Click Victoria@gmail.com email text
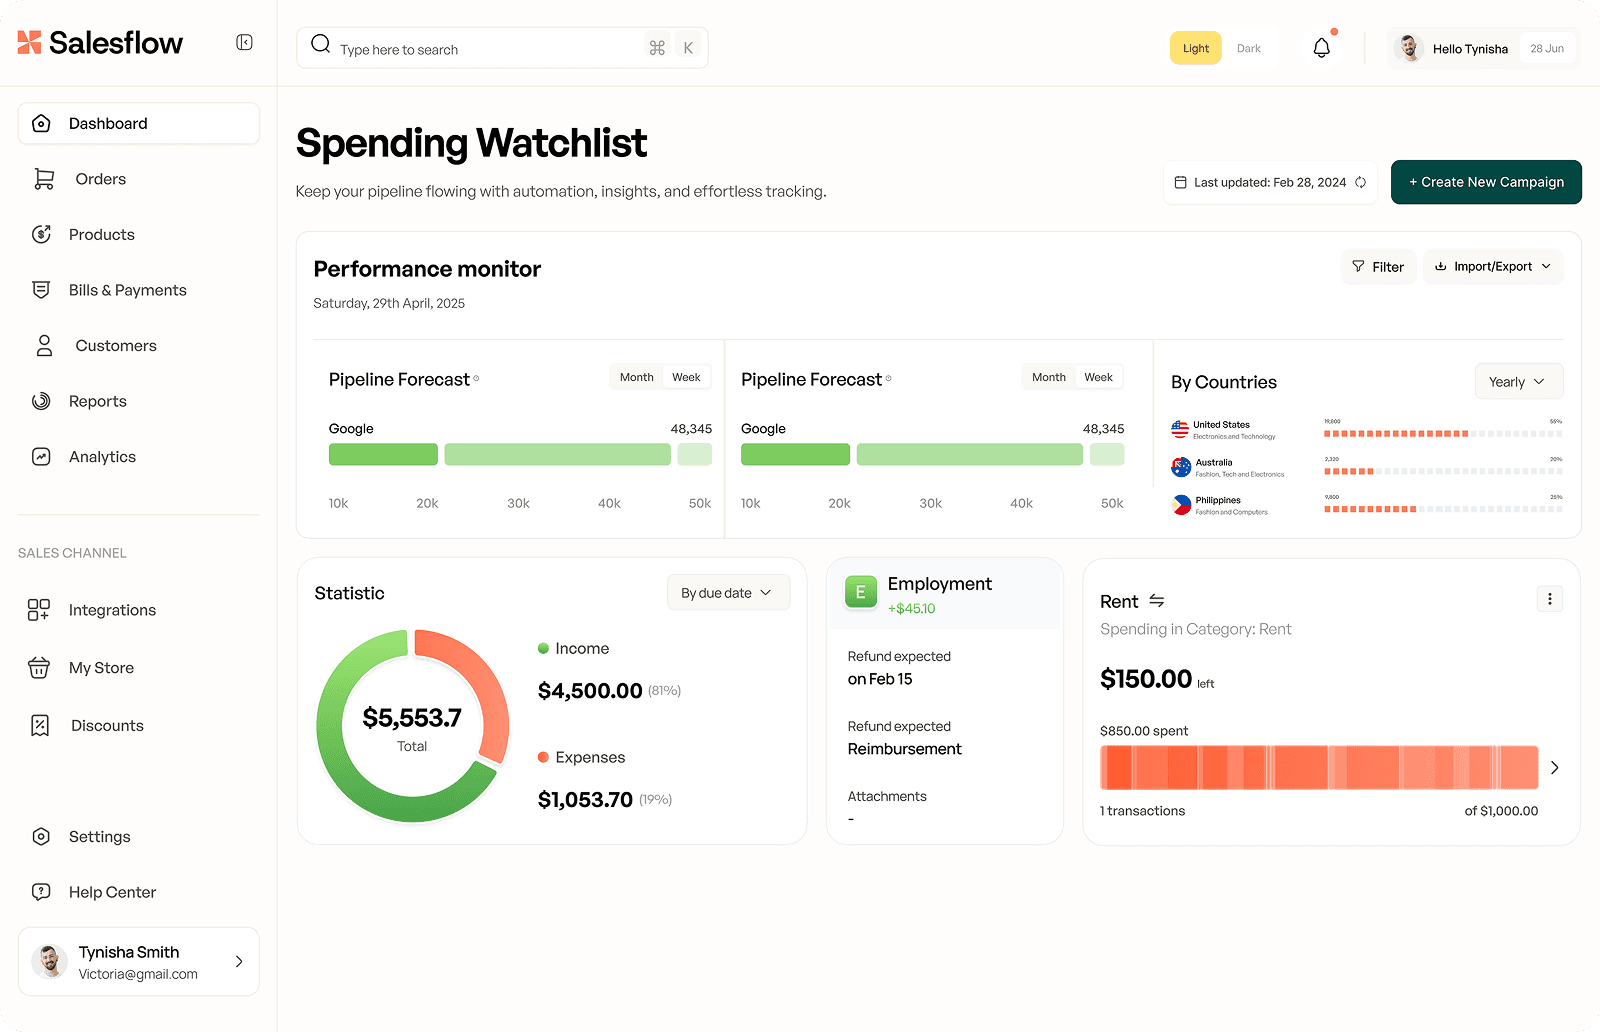 point(138,974)
